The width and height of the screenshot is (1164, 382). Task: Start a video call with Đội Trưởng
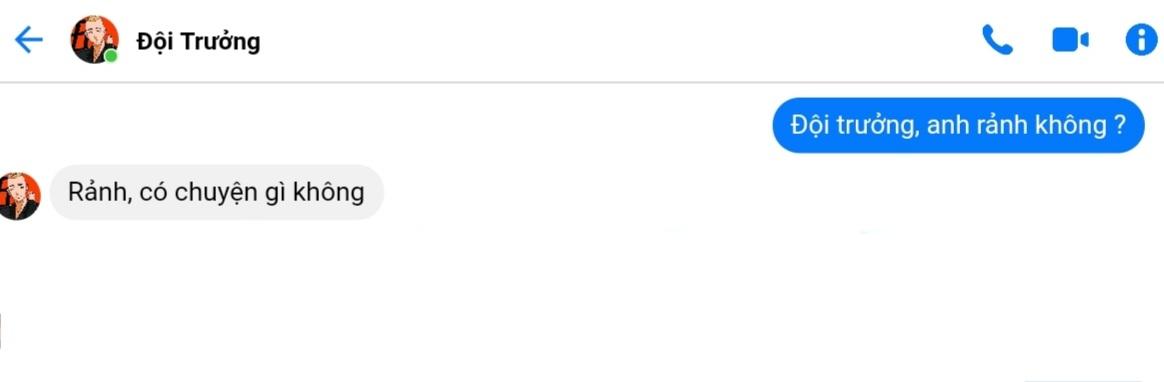coord(1070,40)
